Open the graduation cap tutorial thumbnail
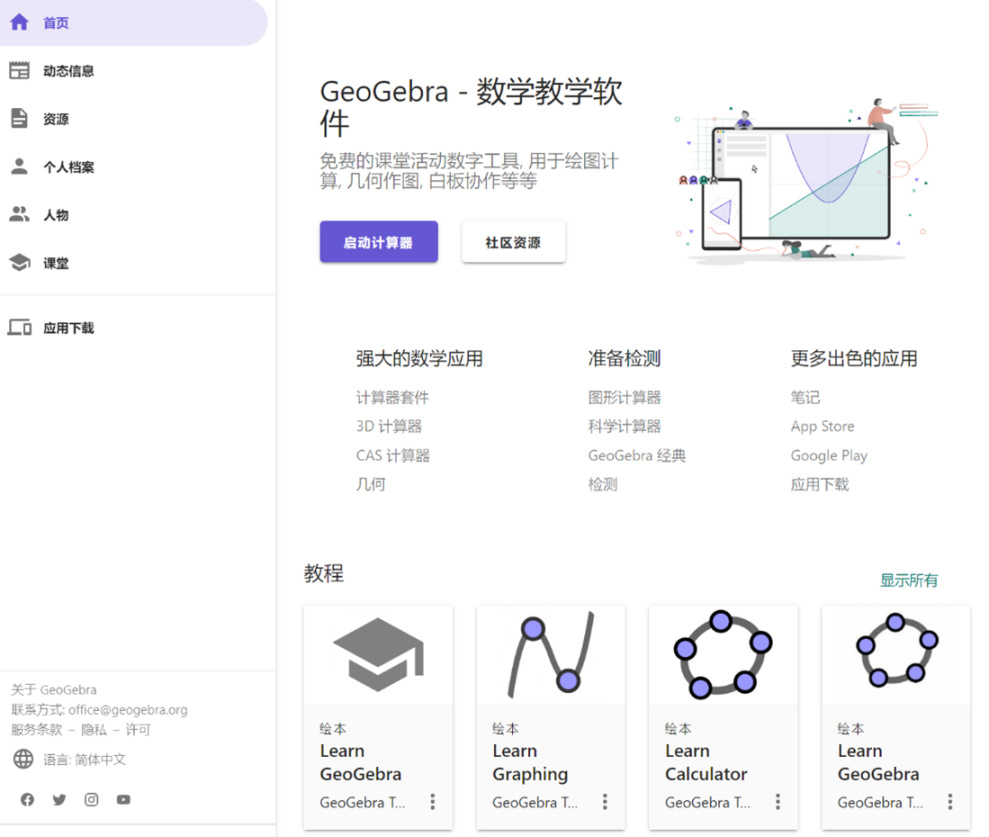This screenshot has width=989, height=837. [x=378, y=655]
